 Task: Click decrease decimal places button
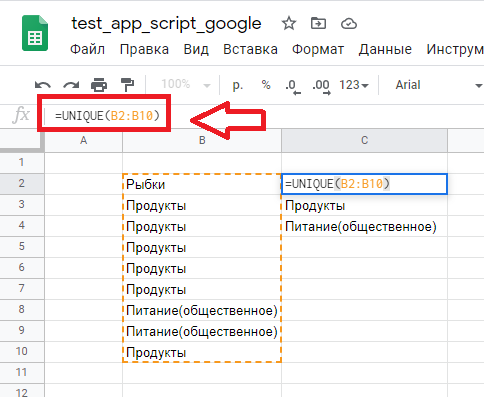[293, 86]
